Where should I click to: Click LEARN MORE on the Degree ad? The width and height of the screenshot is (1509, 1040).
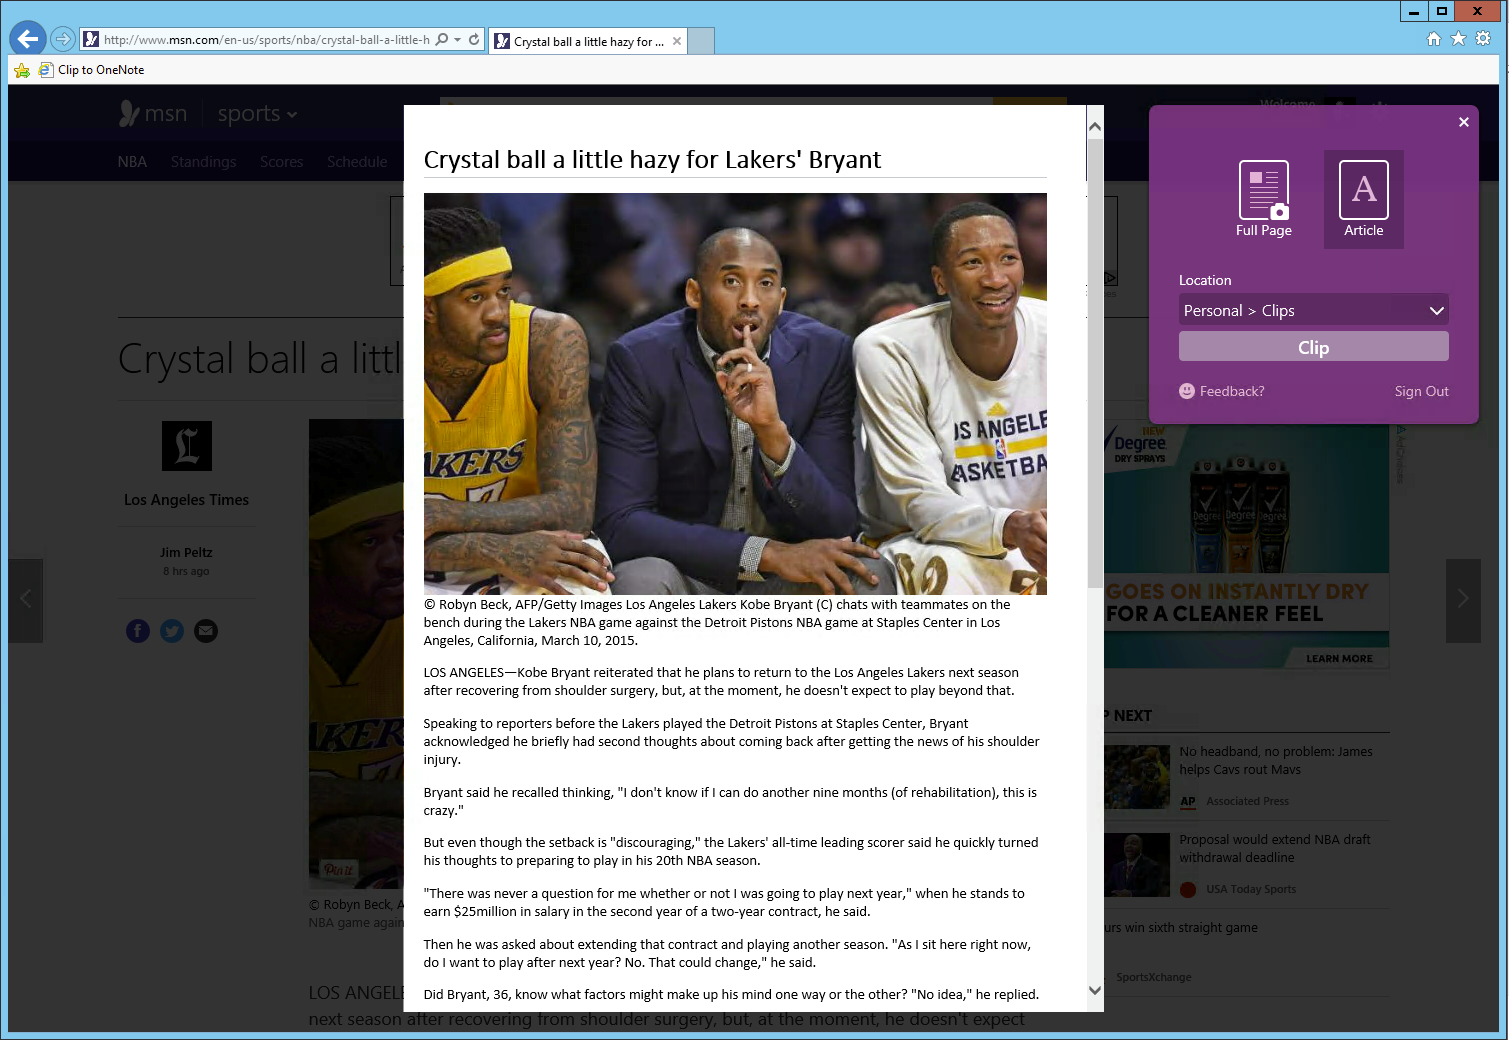(1339, 658)
